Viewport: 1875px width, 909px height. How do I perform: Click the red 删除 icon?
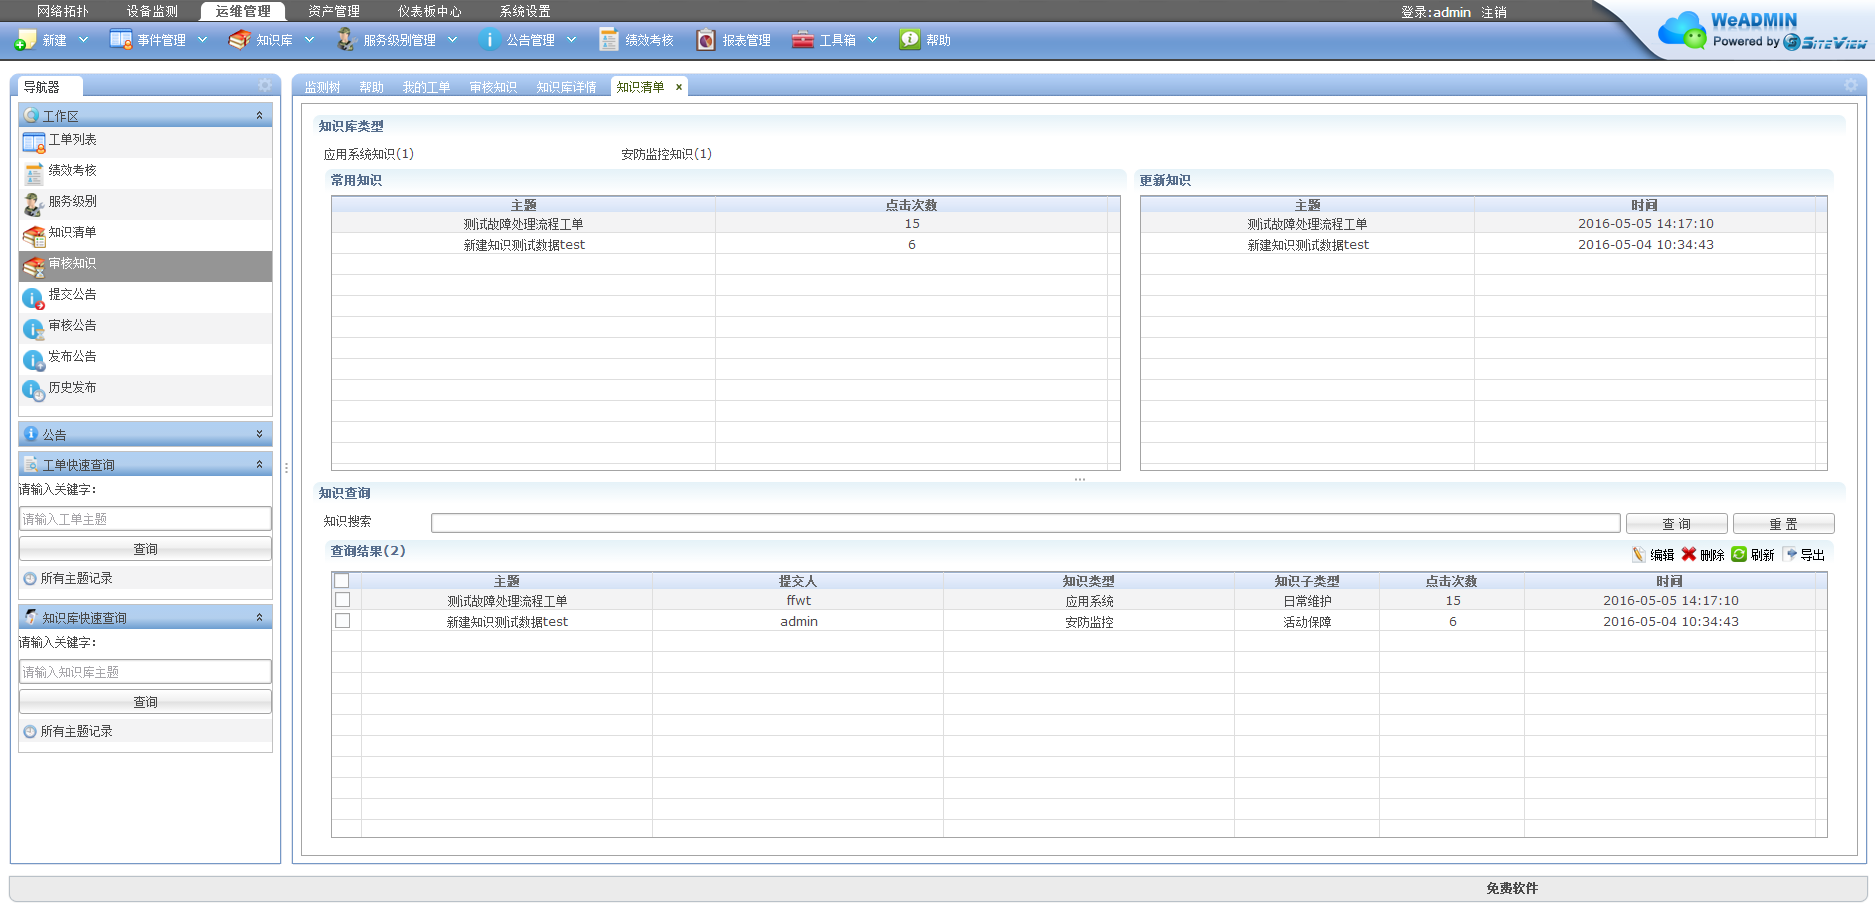(x=1689, y=554)
